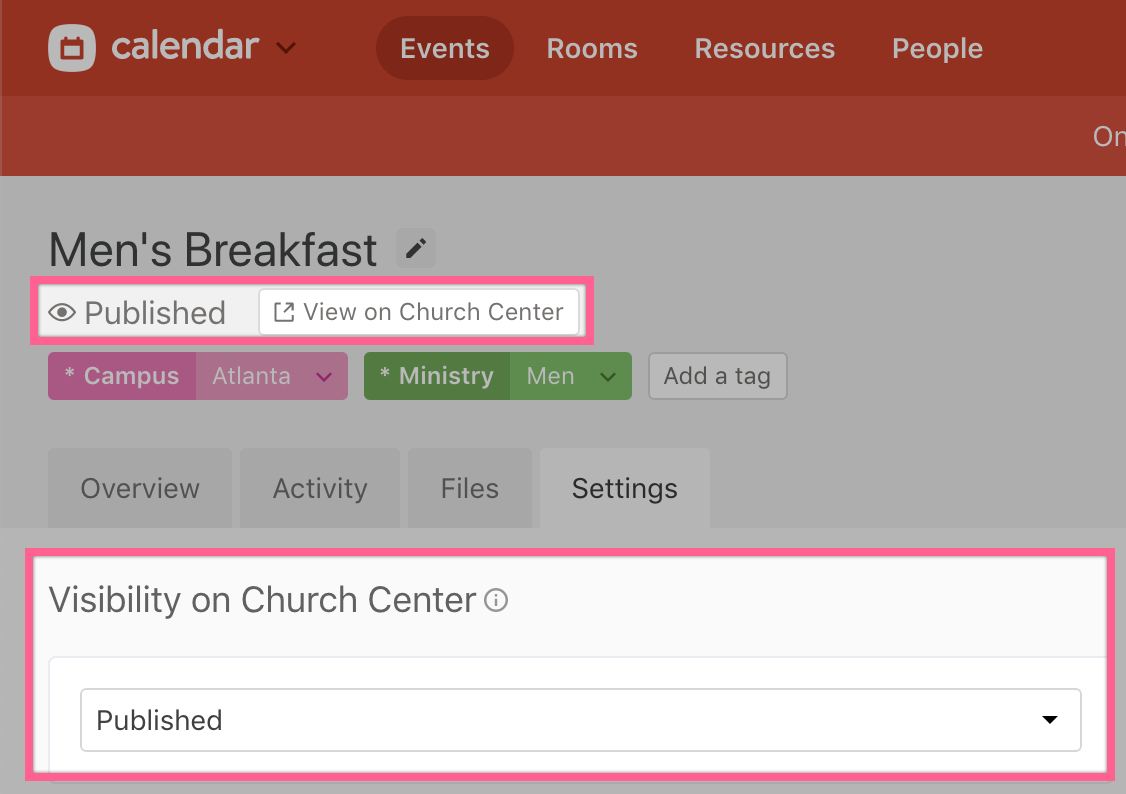Image resolution: width=1126 pixels, height=794 pixels.
Task: Click the eye icon next to Published
Action: (63, 313)
